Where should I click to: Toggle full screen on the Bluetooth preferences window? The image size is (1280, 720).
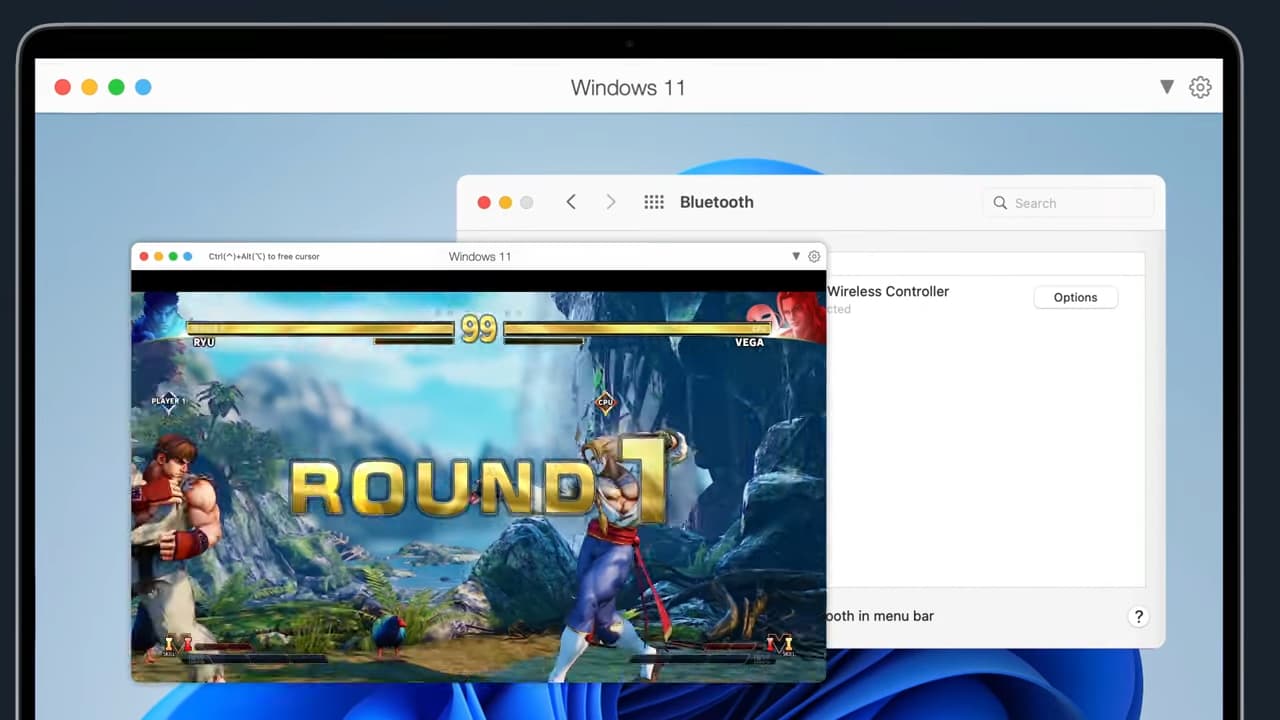click(526, 202)
